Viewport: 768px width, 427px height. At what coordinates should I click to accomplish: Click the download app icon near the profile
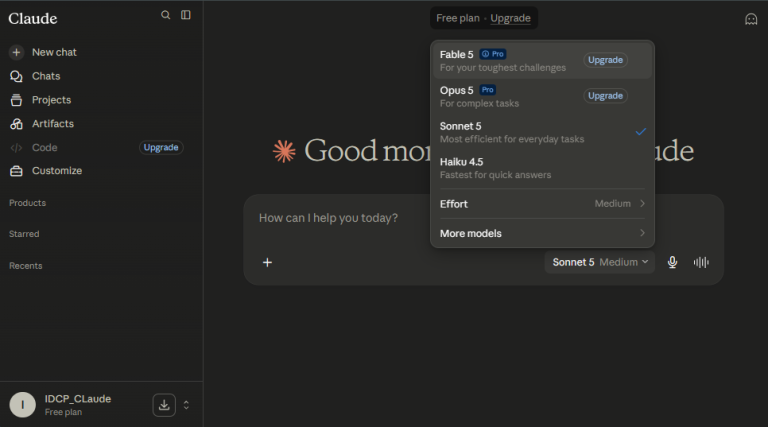[x=164, y=405]
